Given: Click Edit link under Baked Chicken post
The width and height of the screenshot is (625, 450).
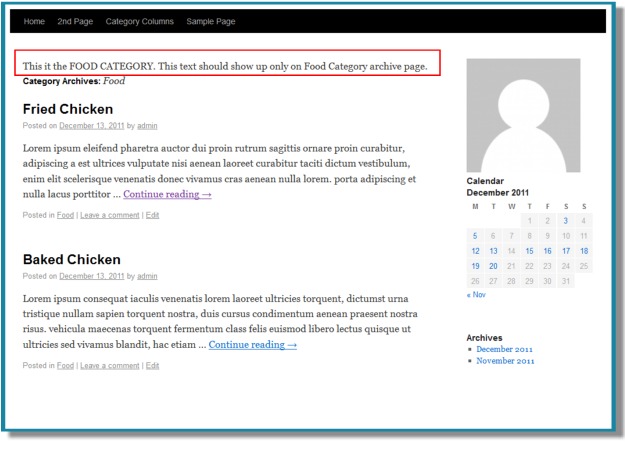Looking at the screenshot, I should pos(152,366).
